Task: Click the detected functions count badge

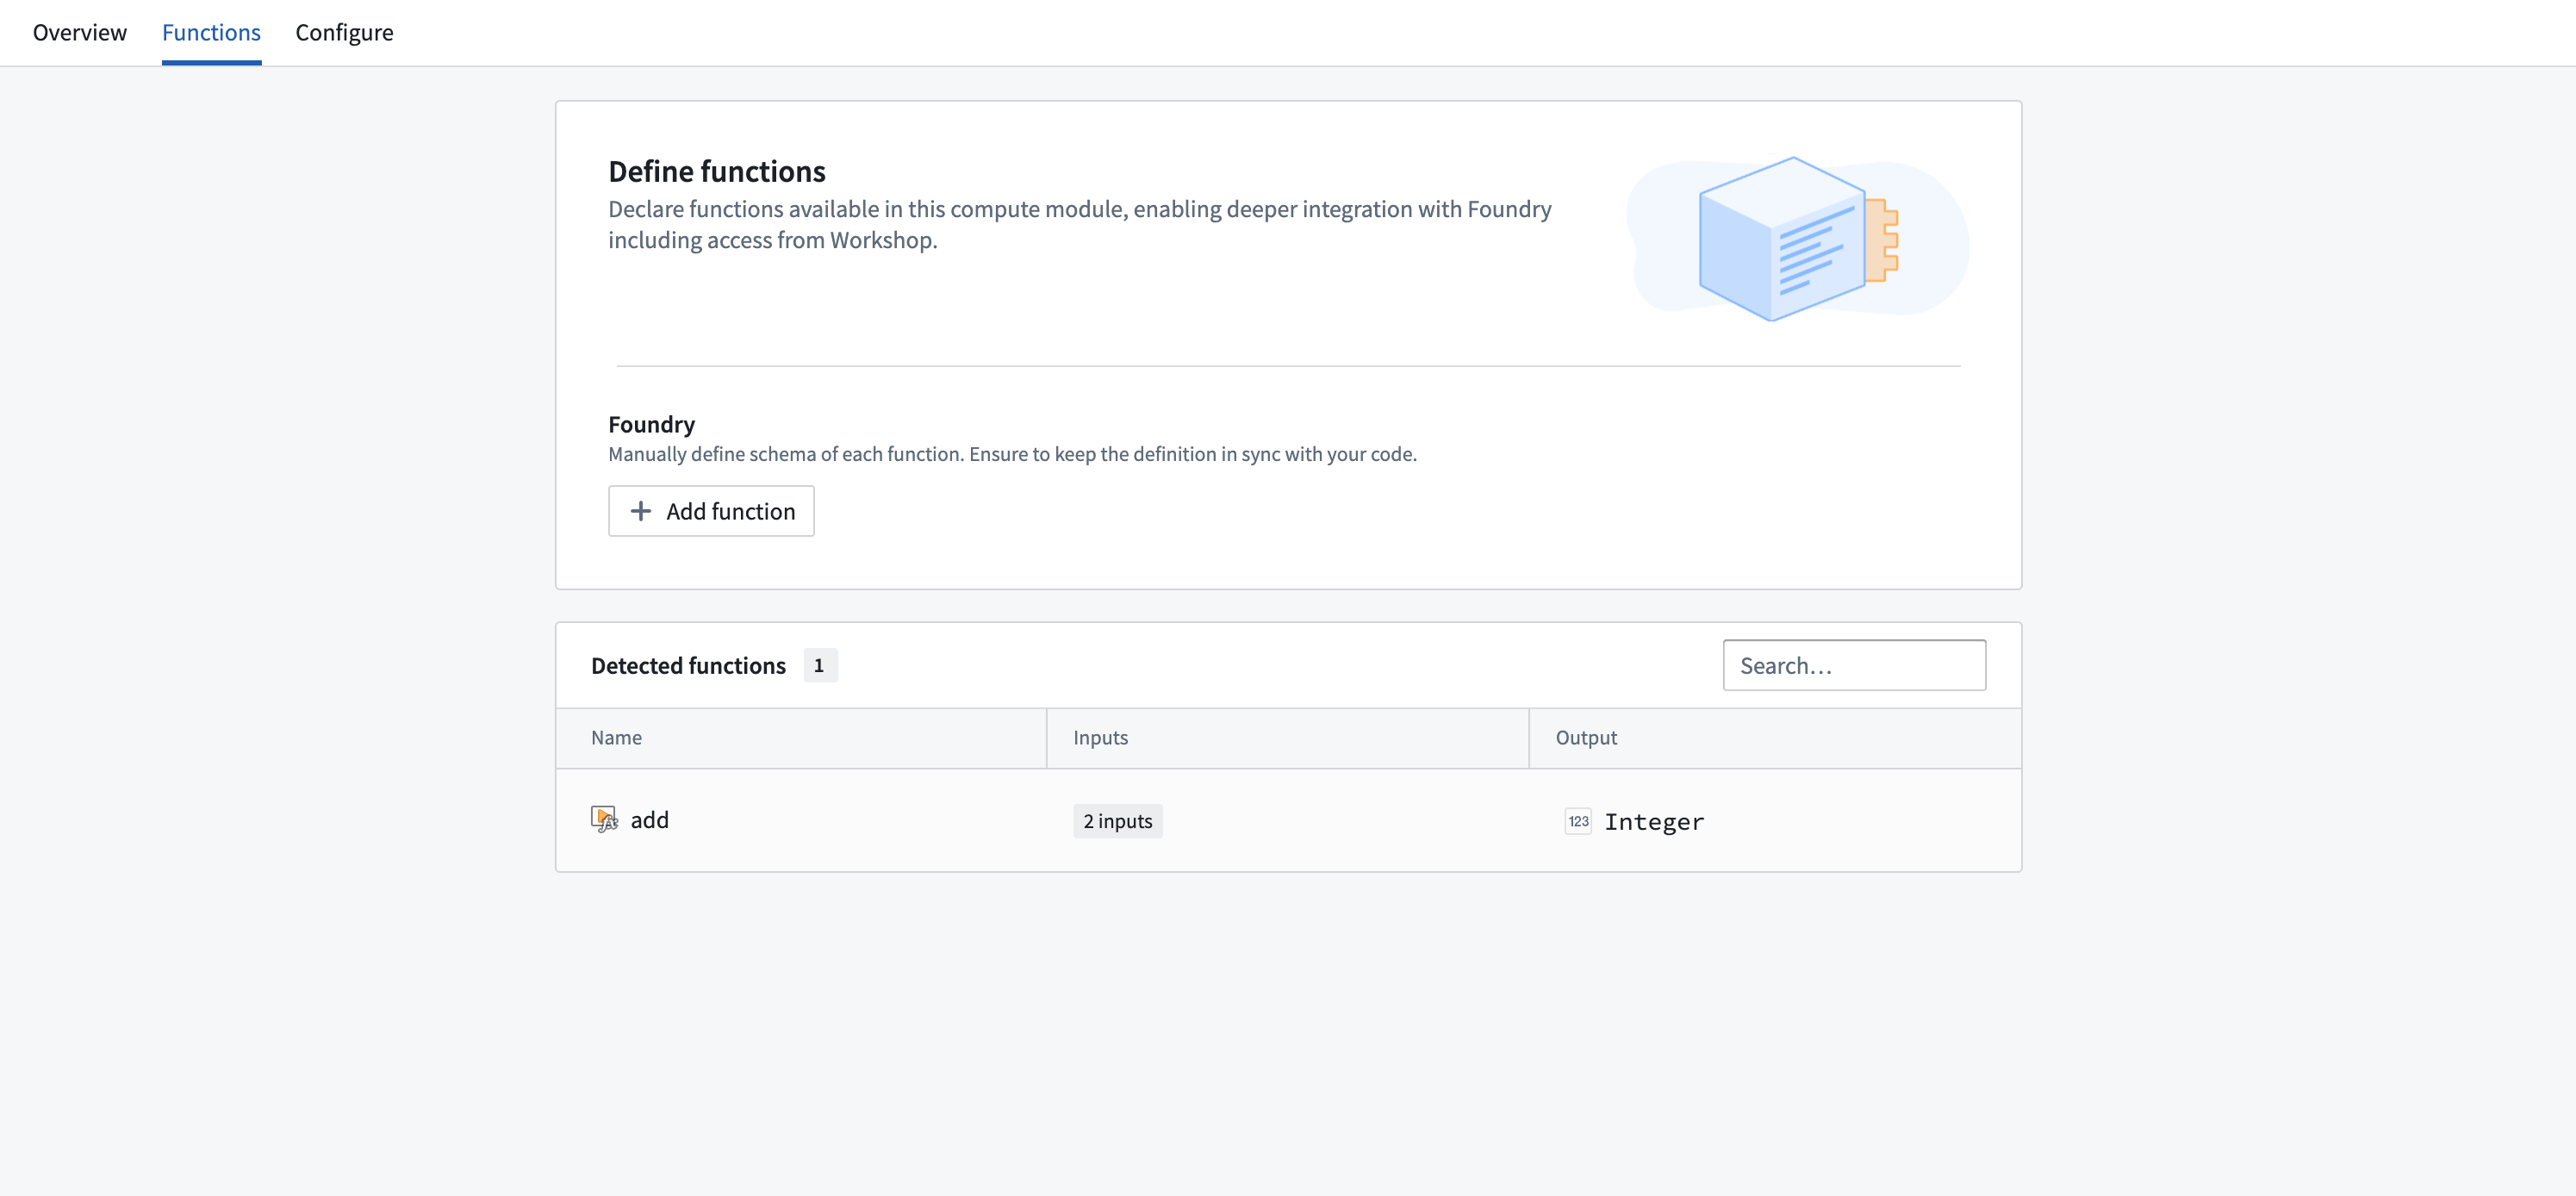Action: click(819, 665)
